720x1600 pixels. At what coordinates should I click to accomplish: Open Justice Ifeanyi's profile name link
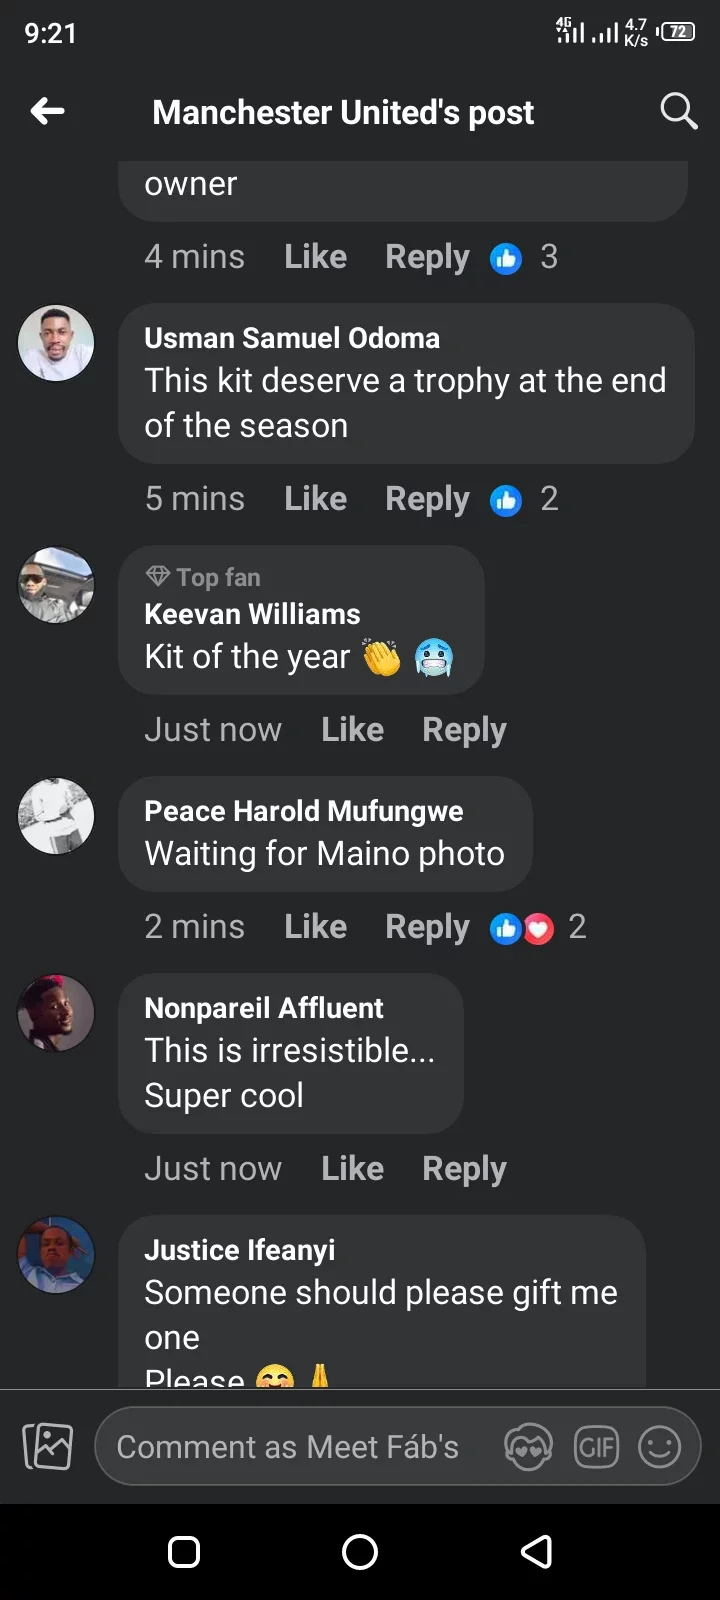point(240,1250)
